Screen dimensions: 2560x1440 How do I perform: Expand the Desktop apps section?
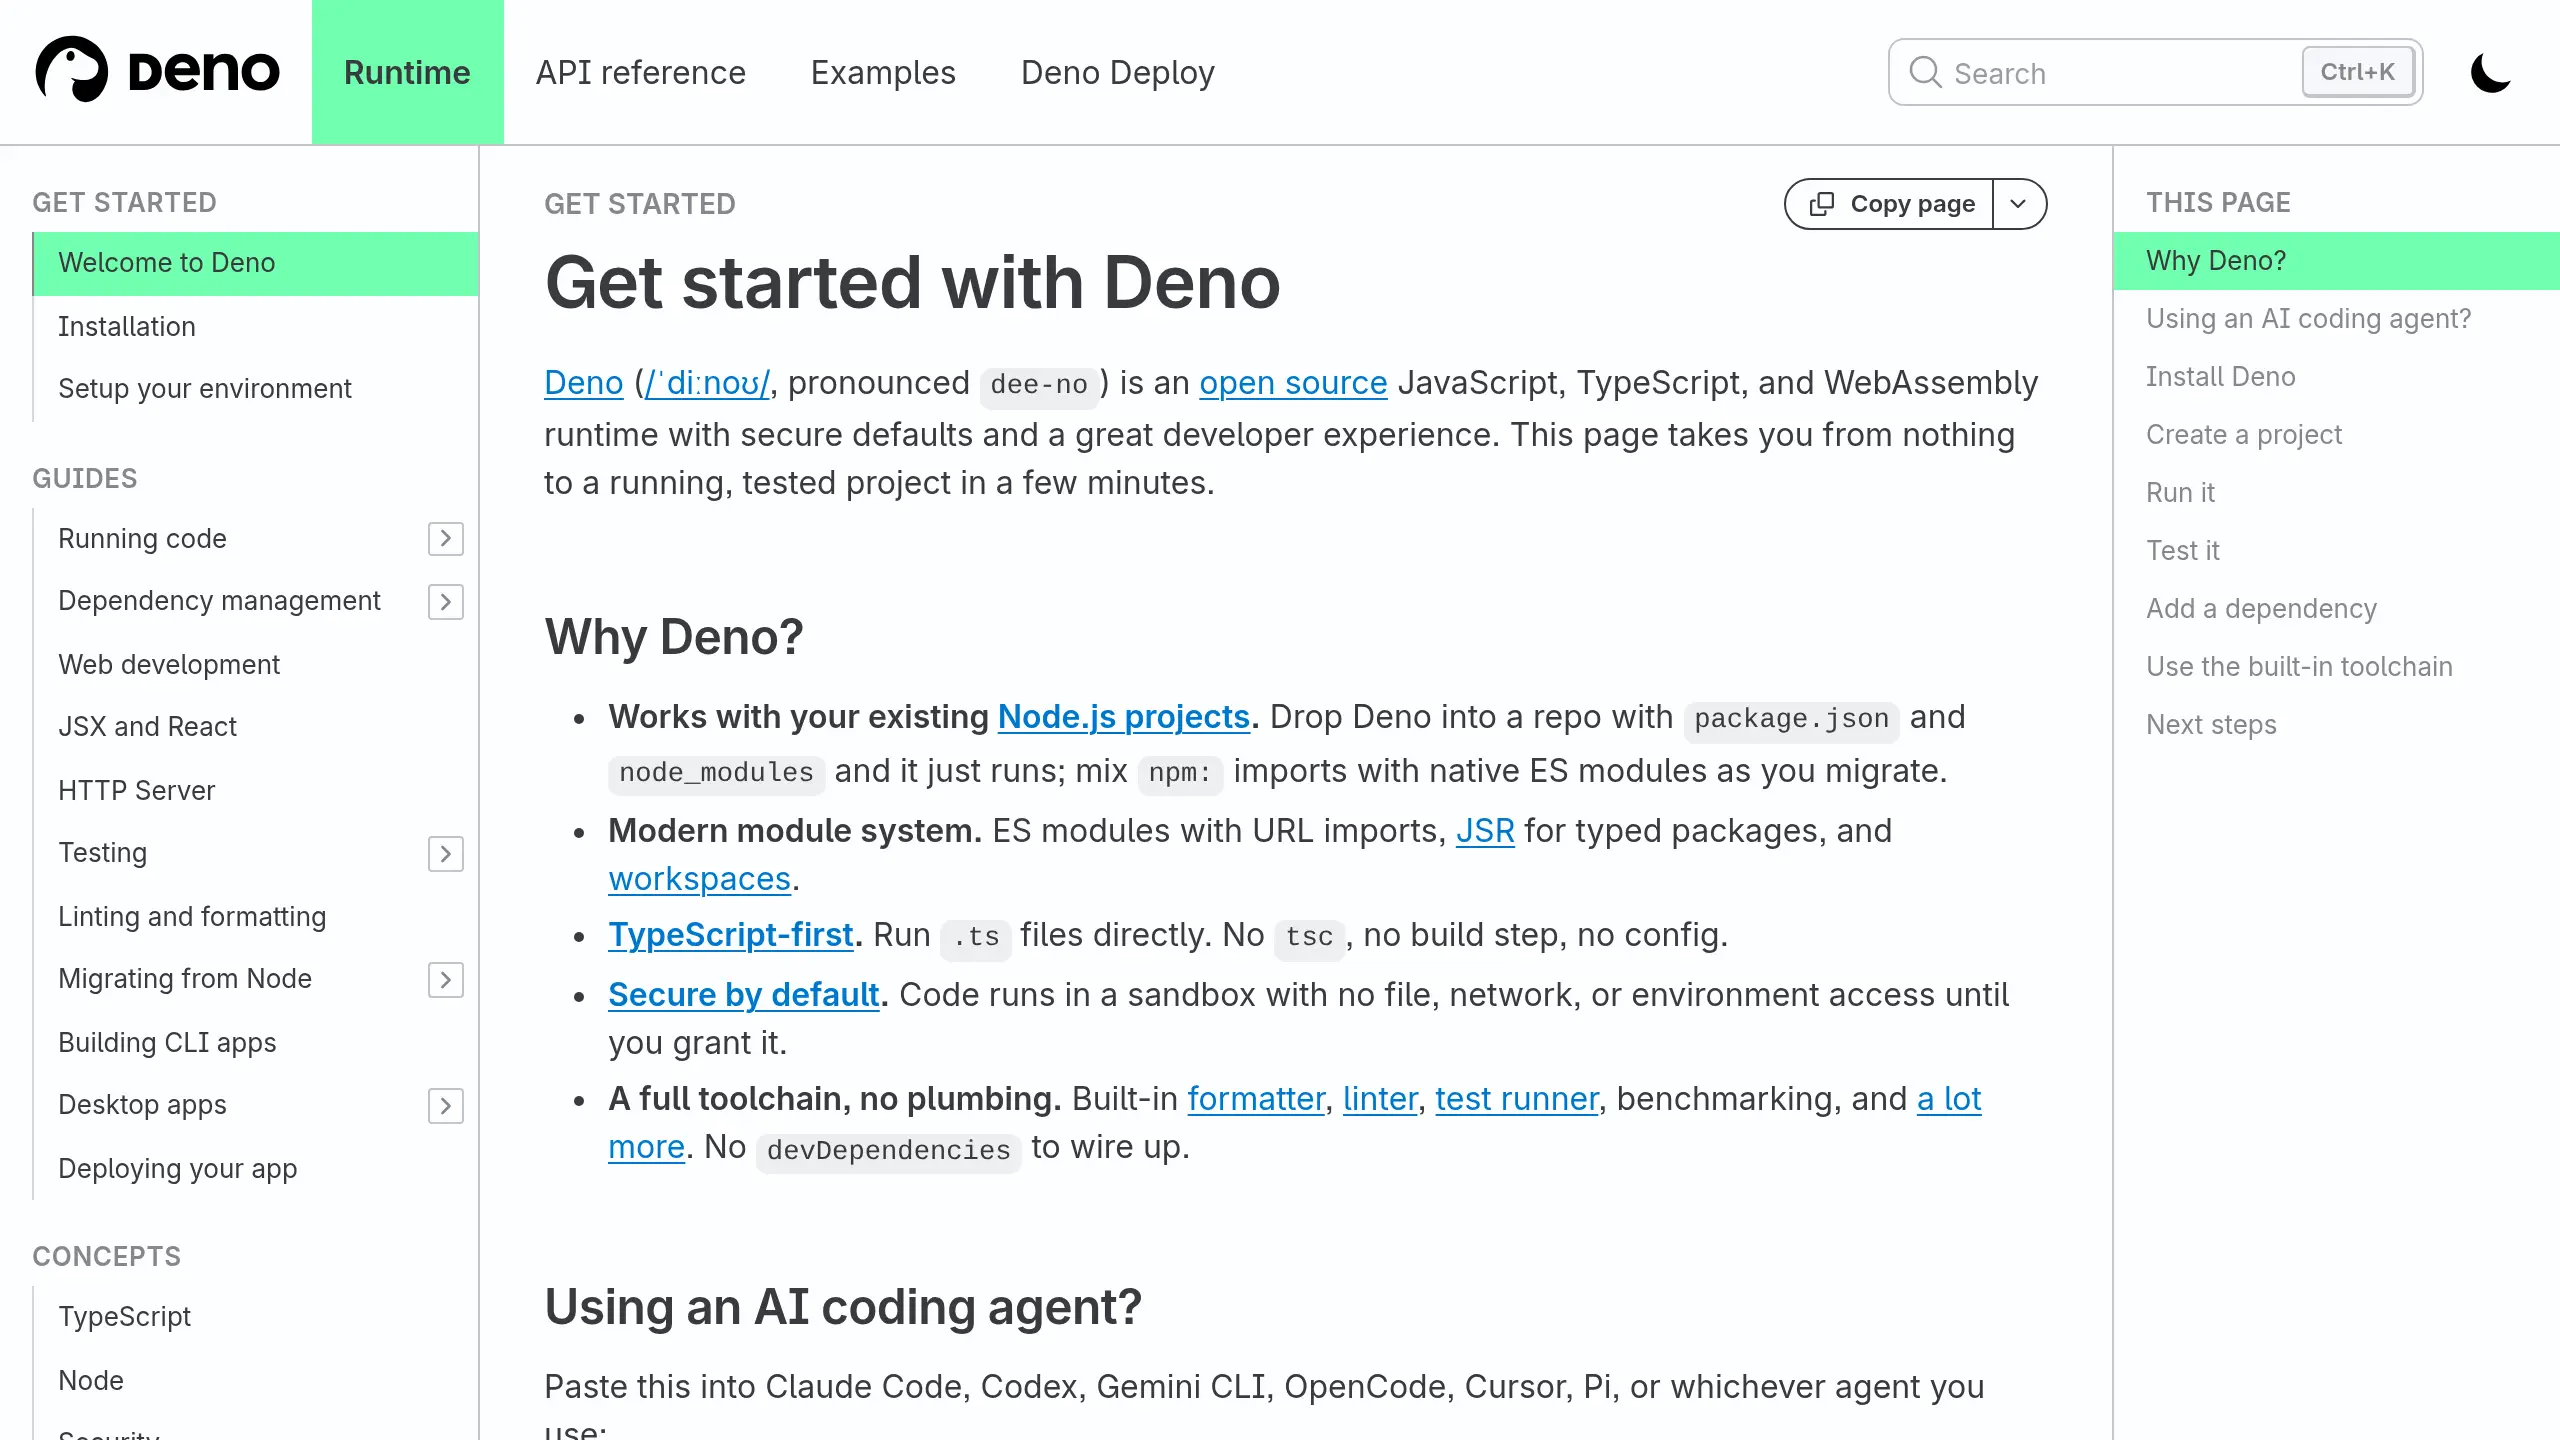coord(446,1106)
